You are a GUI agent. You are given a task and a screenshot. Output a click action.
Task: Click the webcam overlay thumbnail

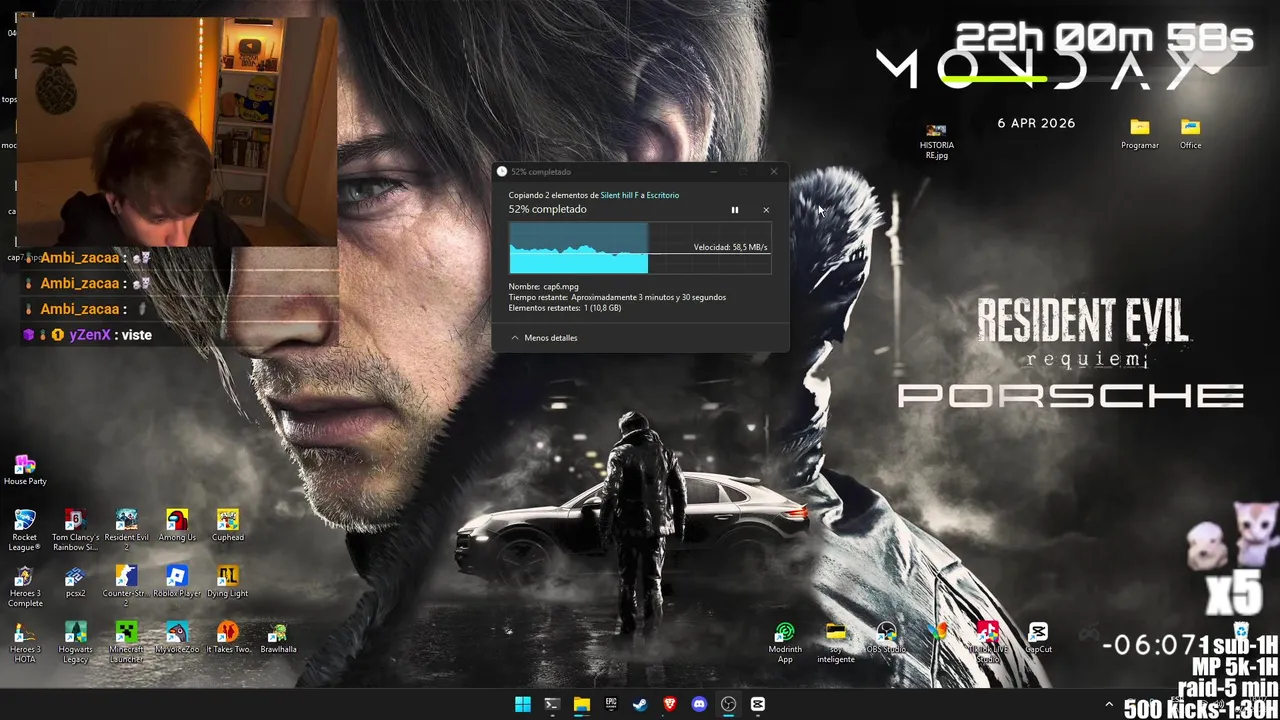(177, 131)
